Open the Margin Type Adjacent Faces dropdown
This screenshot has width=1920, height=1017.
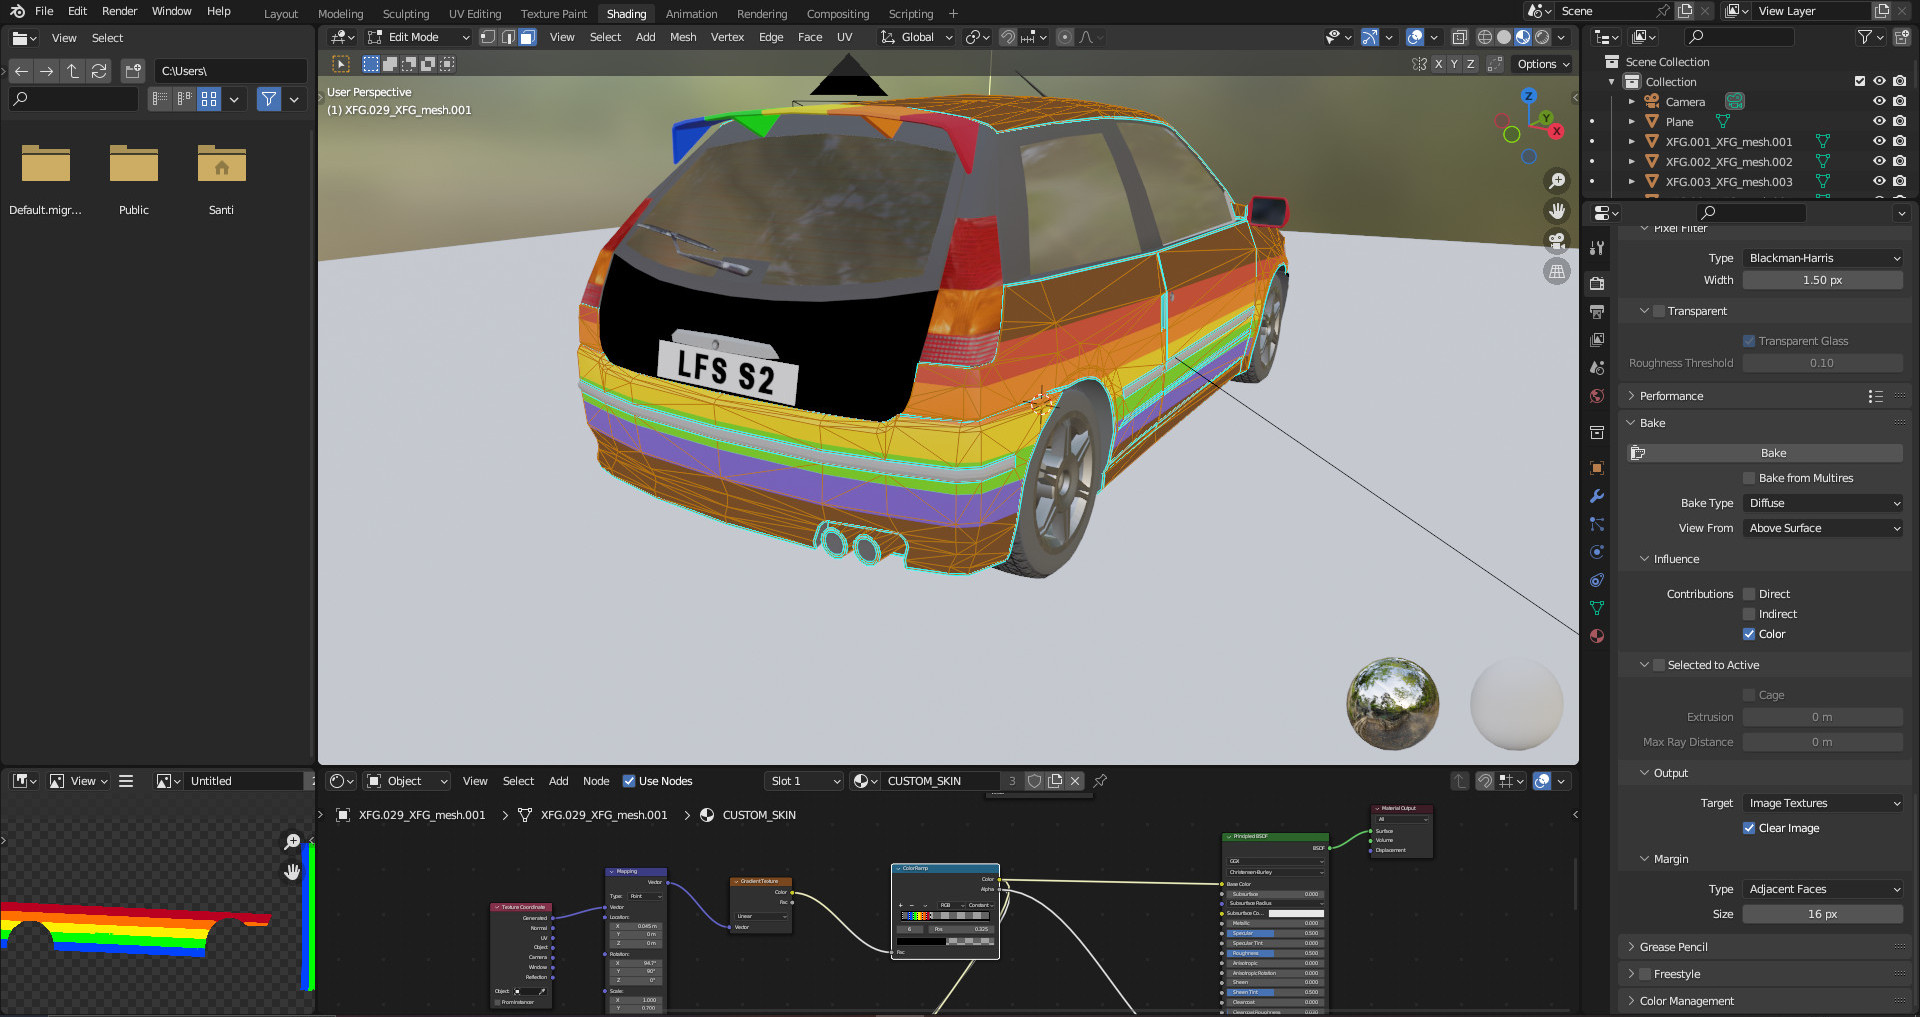[1822, 889]
